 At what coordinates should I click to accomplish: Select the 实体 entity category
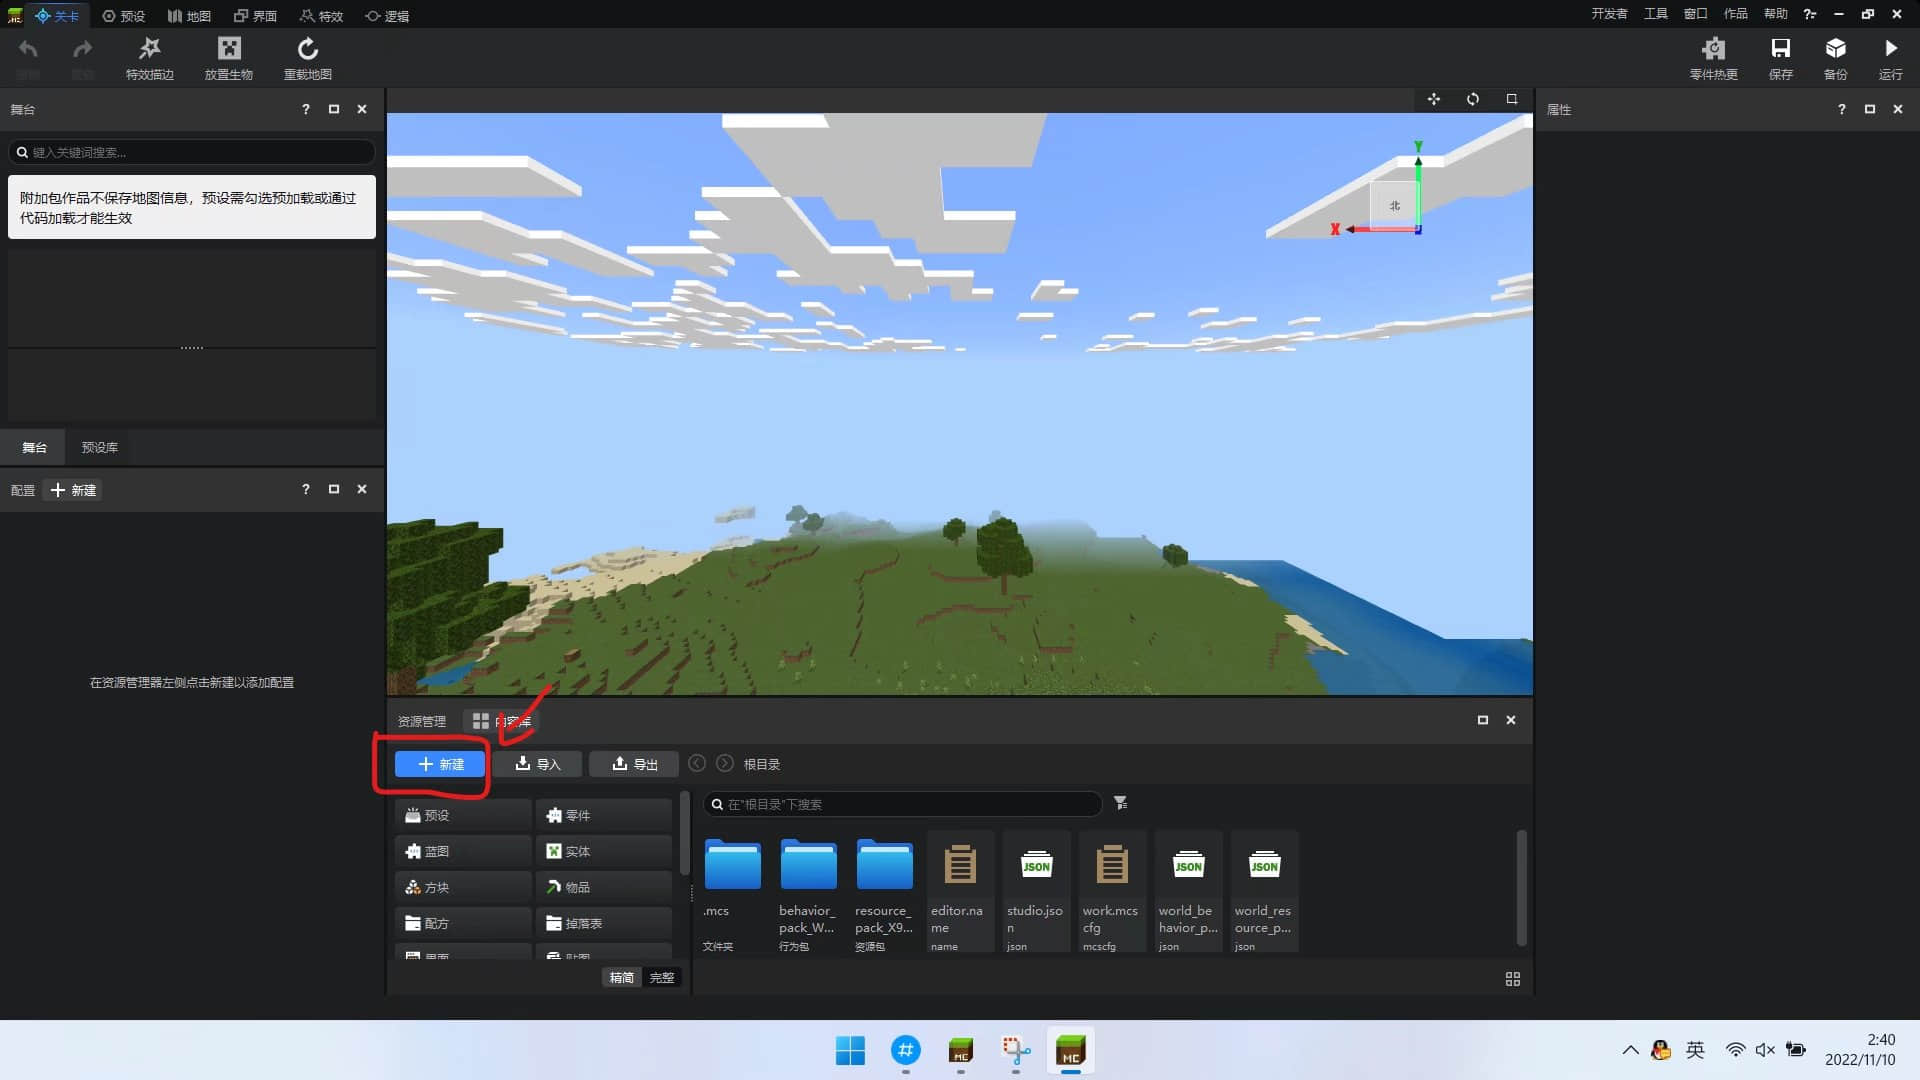[x=604, y=851]
